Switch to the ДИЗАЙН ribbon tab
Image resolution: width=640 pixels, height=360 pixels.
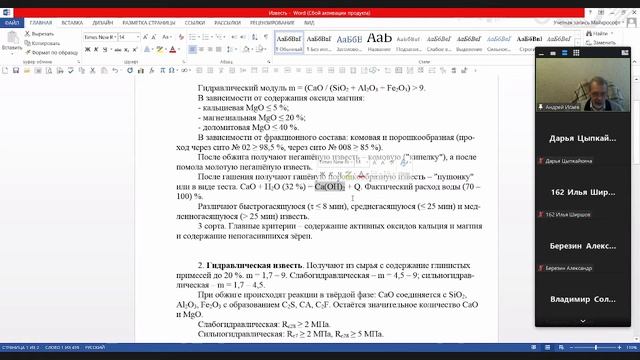click(103, 23)
